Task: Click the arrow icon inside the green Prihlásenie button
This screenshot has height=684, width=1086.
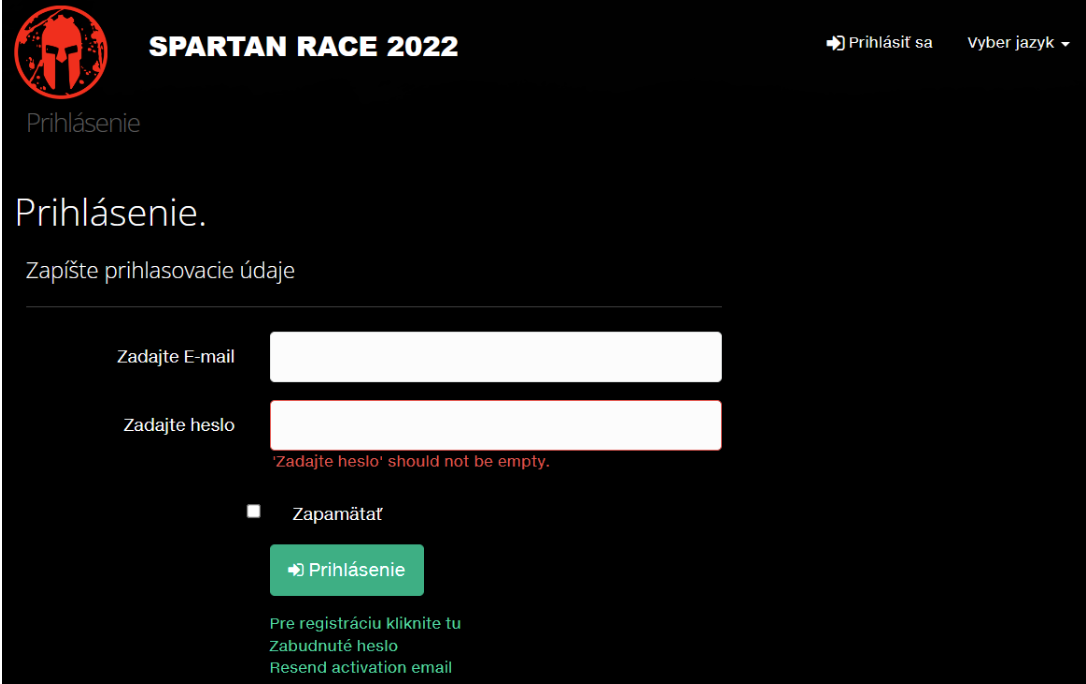Action: click(296, 570)
